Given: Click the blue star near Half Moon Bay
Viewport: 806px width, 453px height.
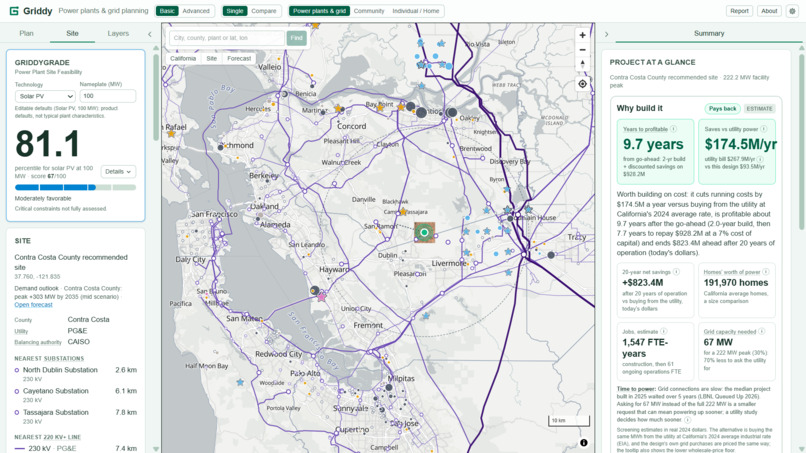Looking at the screenshot, I should 240,383.
